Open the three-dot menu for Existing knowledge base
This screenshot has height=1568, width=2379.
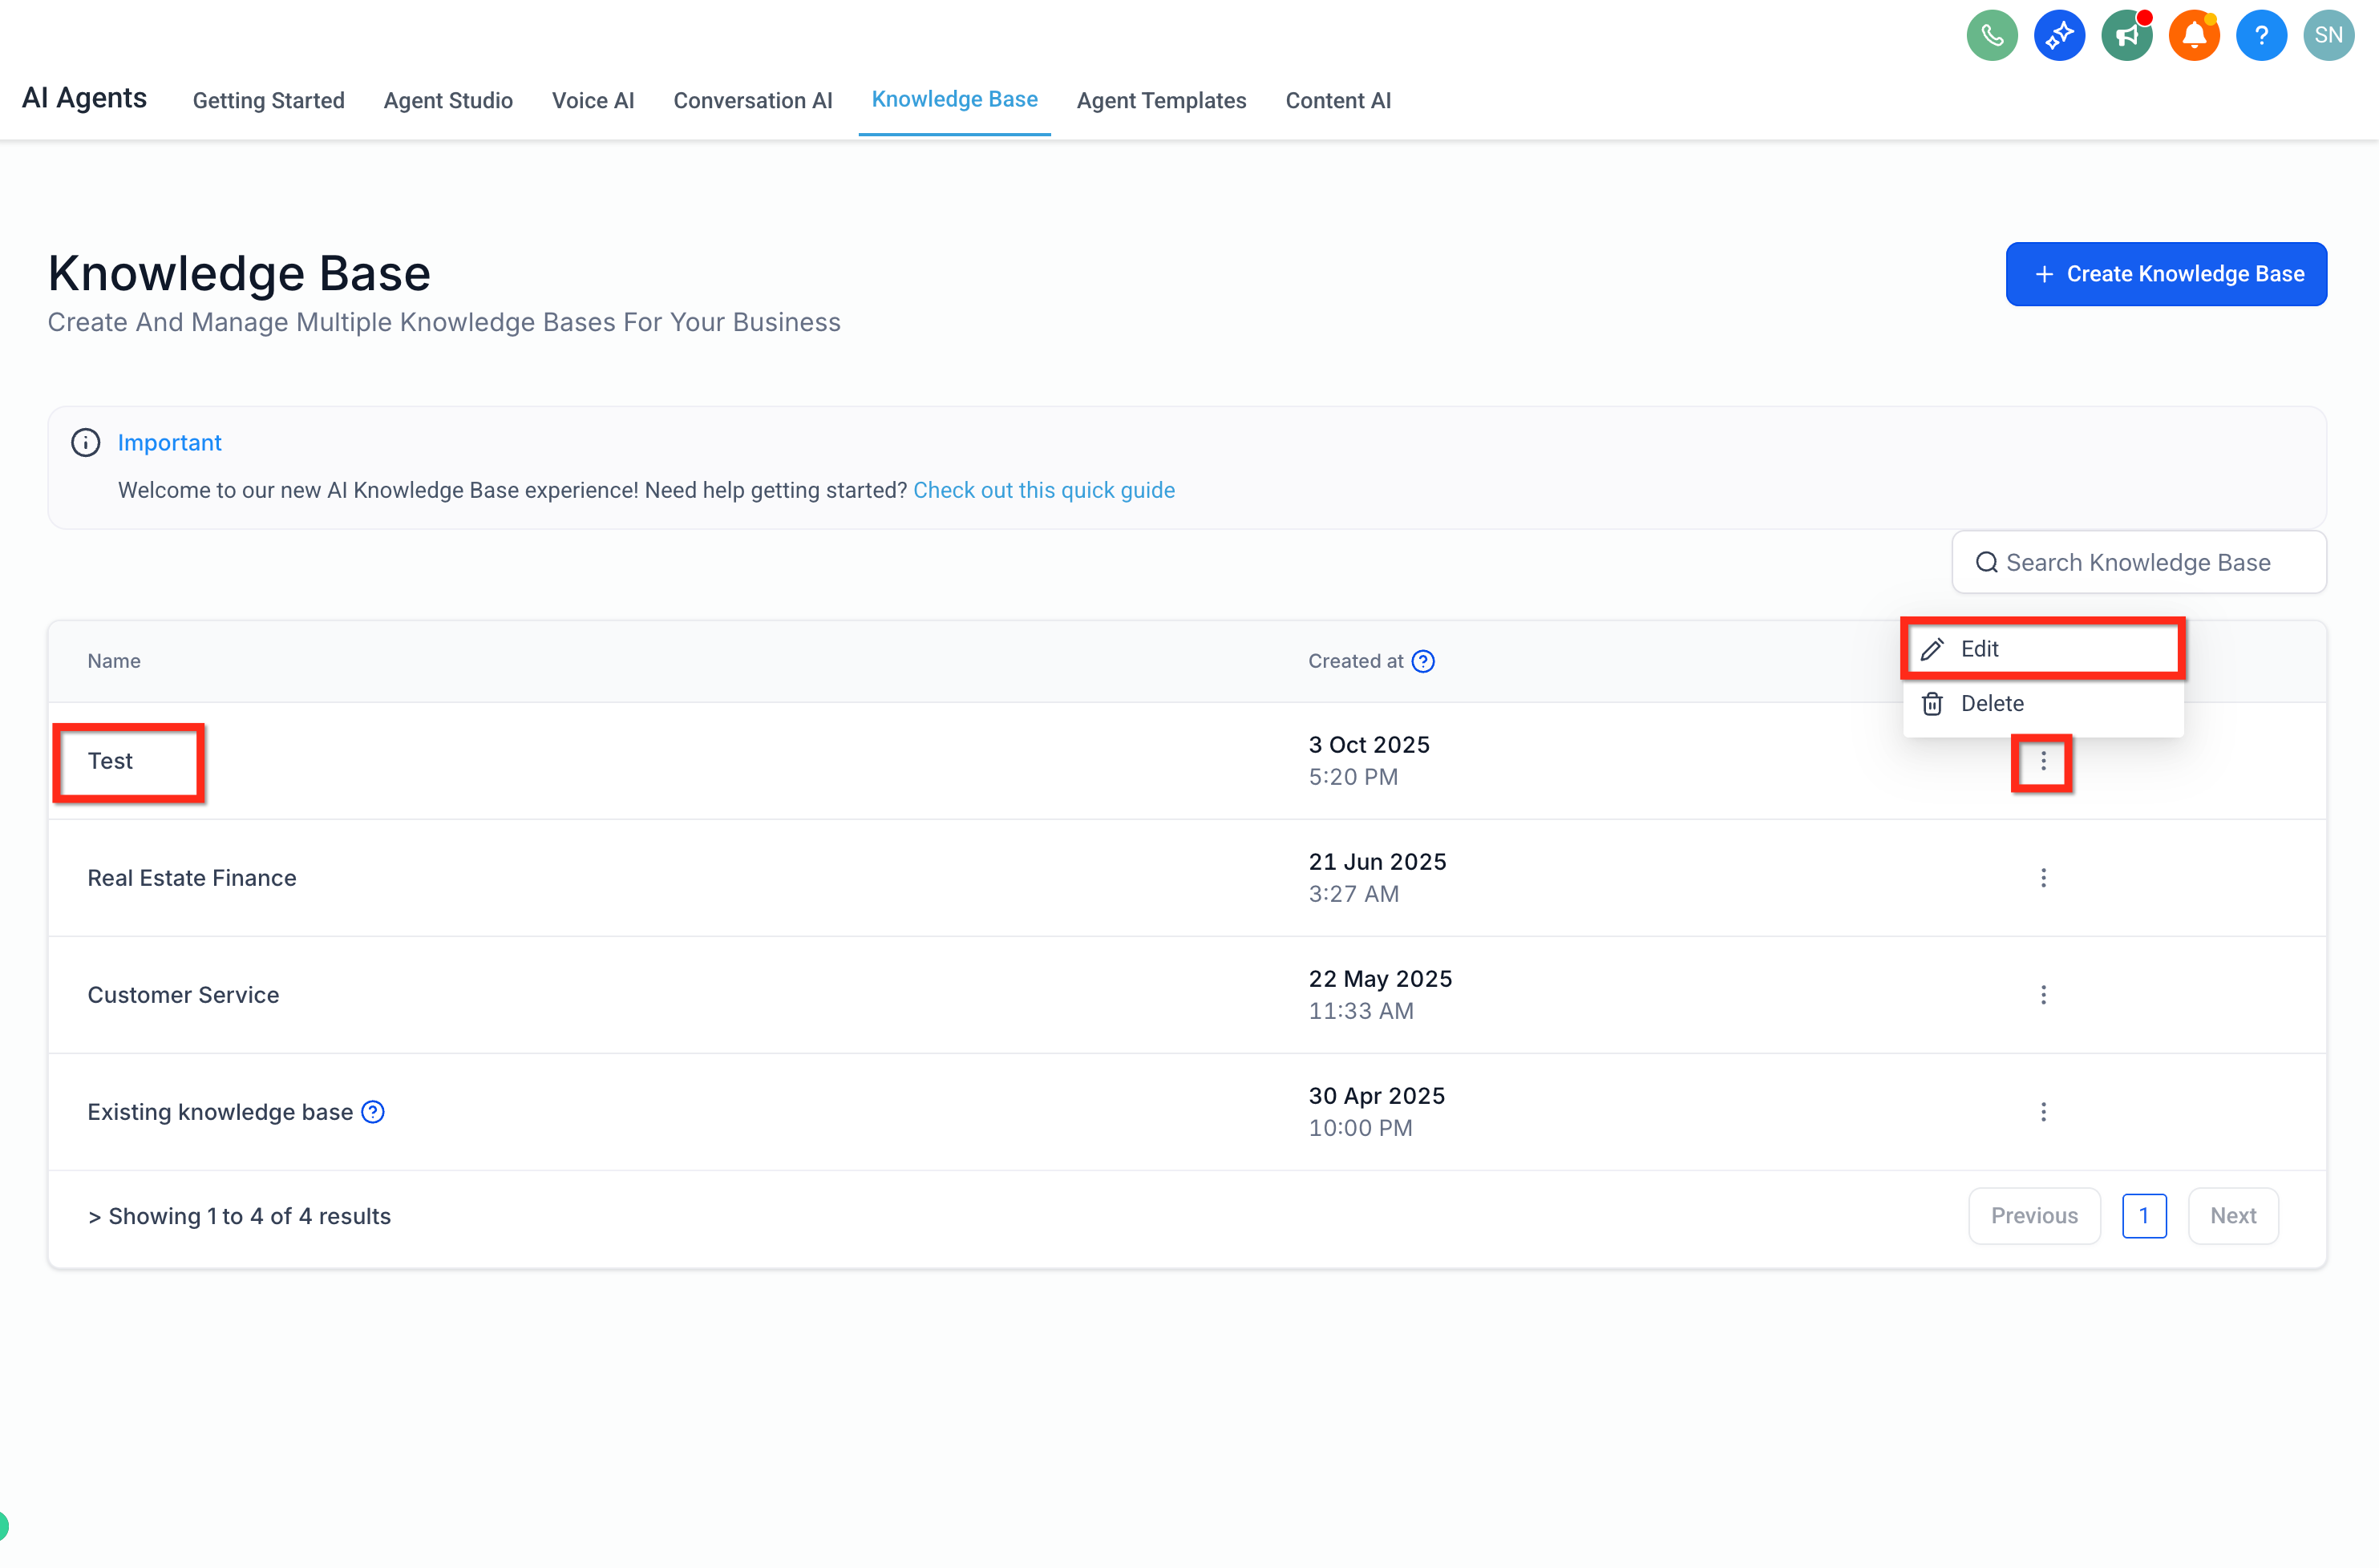[2043, 1112]
